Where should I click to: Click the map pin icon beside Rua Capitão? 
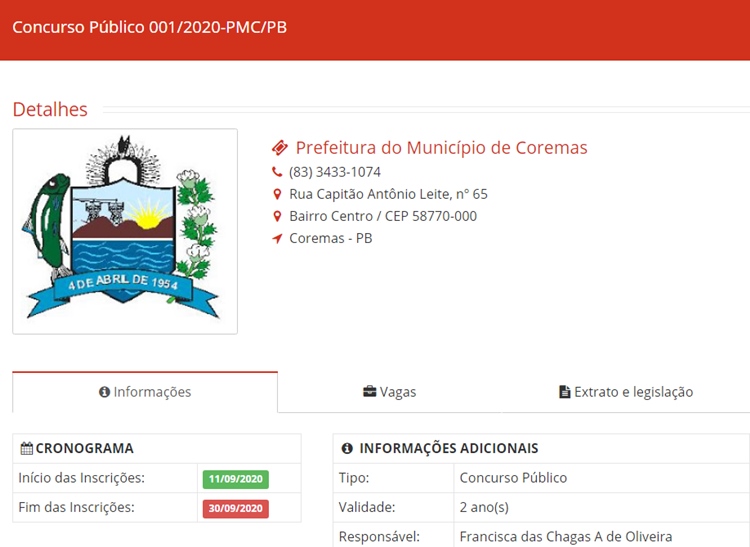click(278, 194)
